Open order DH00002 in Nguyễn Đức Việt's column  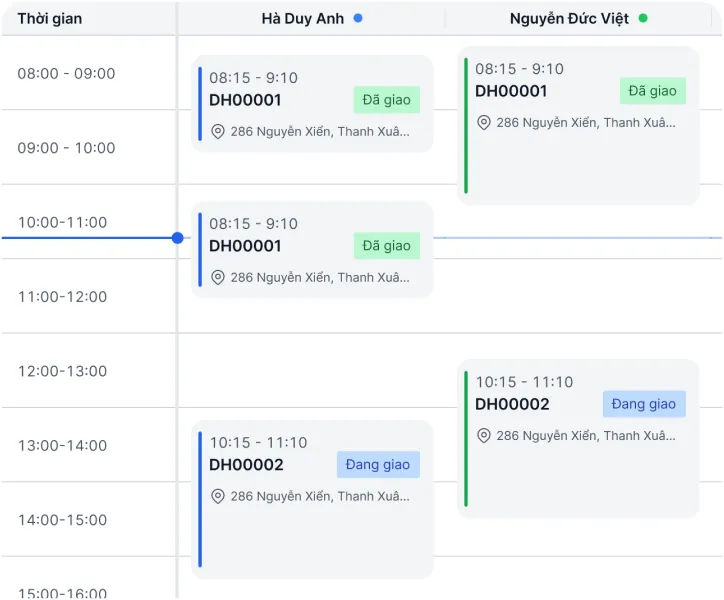tap(512, 404)
